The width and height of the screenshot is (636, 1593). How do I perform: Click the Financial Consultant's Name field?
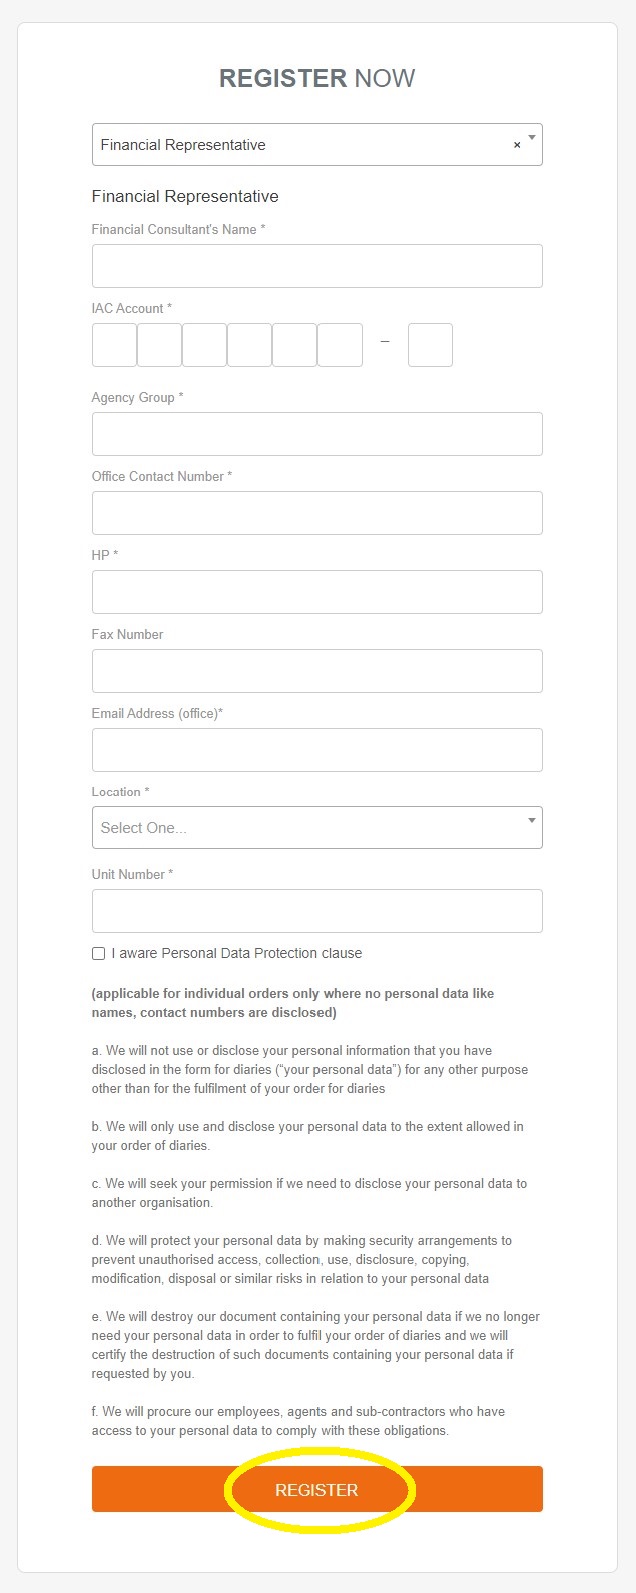[317, 266]
